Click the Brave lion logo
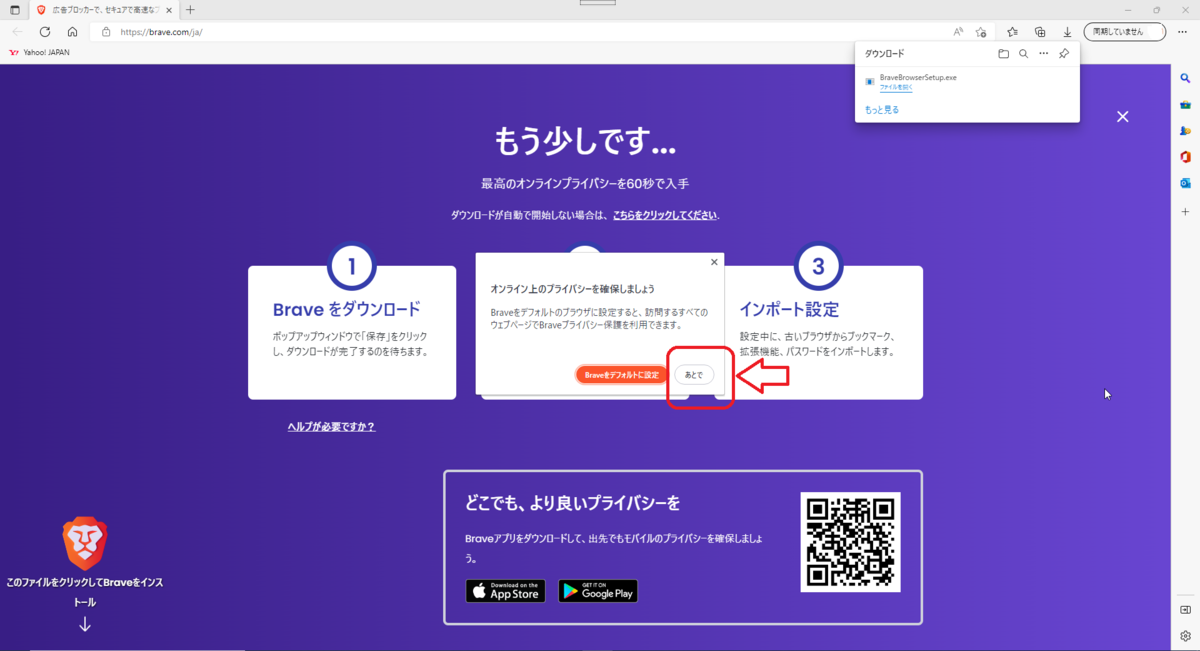This screenshot has height=651, width=1200. pyautogui.click(x=85, y=544)
